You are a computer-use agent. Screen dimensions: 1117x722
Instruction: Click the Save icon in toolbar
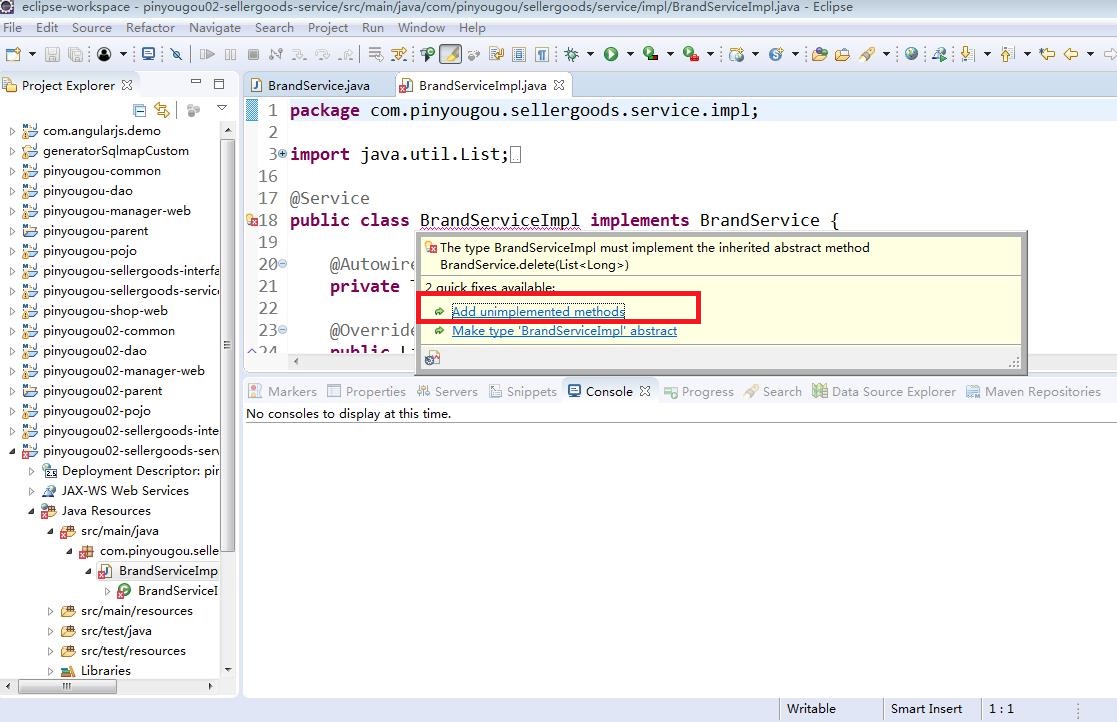pos(52,54)
